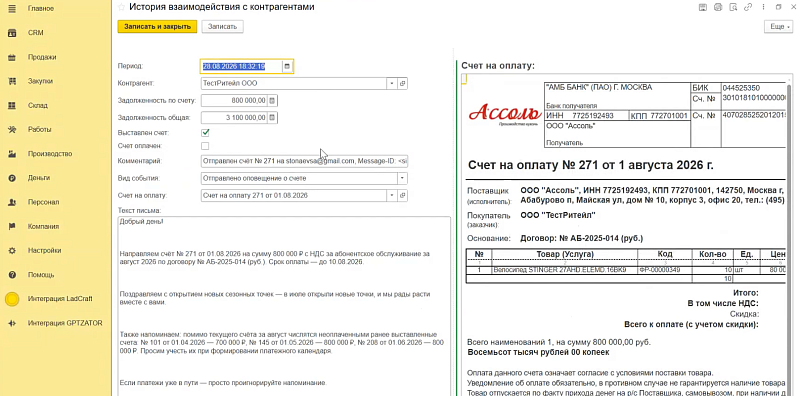Click Восемьсот тысяч рублей 00 копеек text
The image size is (800, 396).
tap(538, 352)
